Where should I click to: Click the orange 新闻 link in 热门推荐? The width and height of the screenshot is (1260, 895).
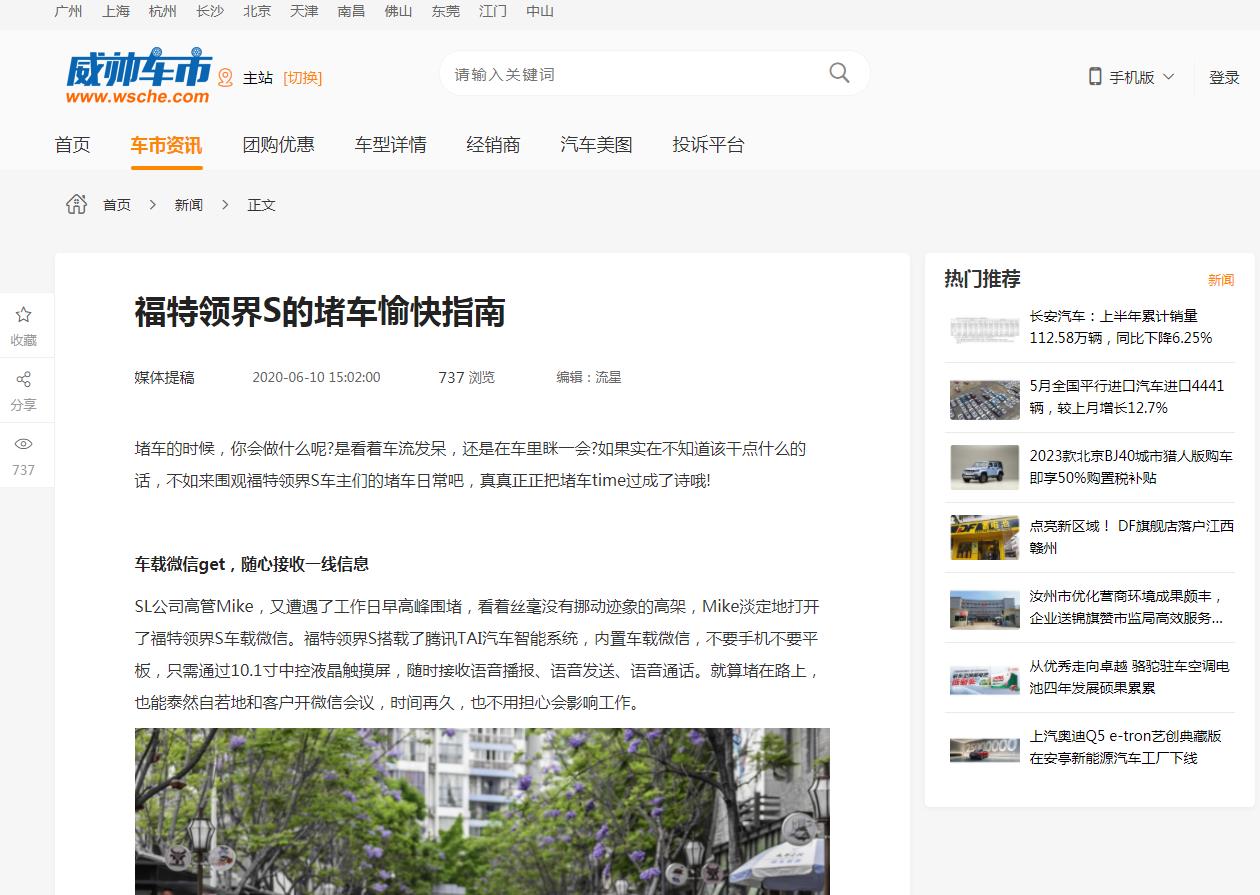tap(1221, 280)
